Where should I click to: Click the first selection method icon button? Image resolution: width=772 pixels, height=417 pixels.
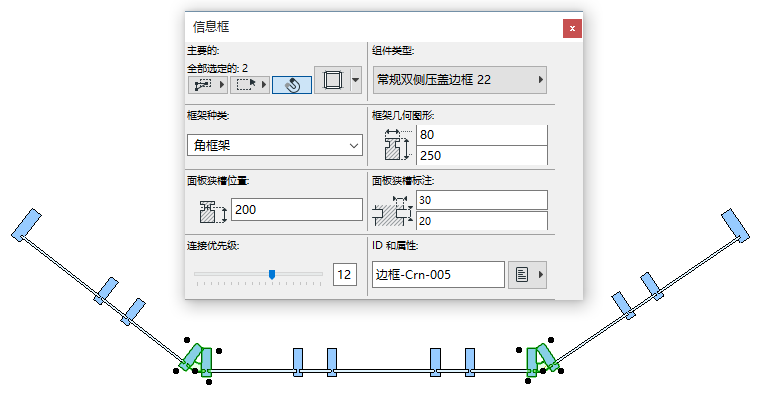click(201, 85)
